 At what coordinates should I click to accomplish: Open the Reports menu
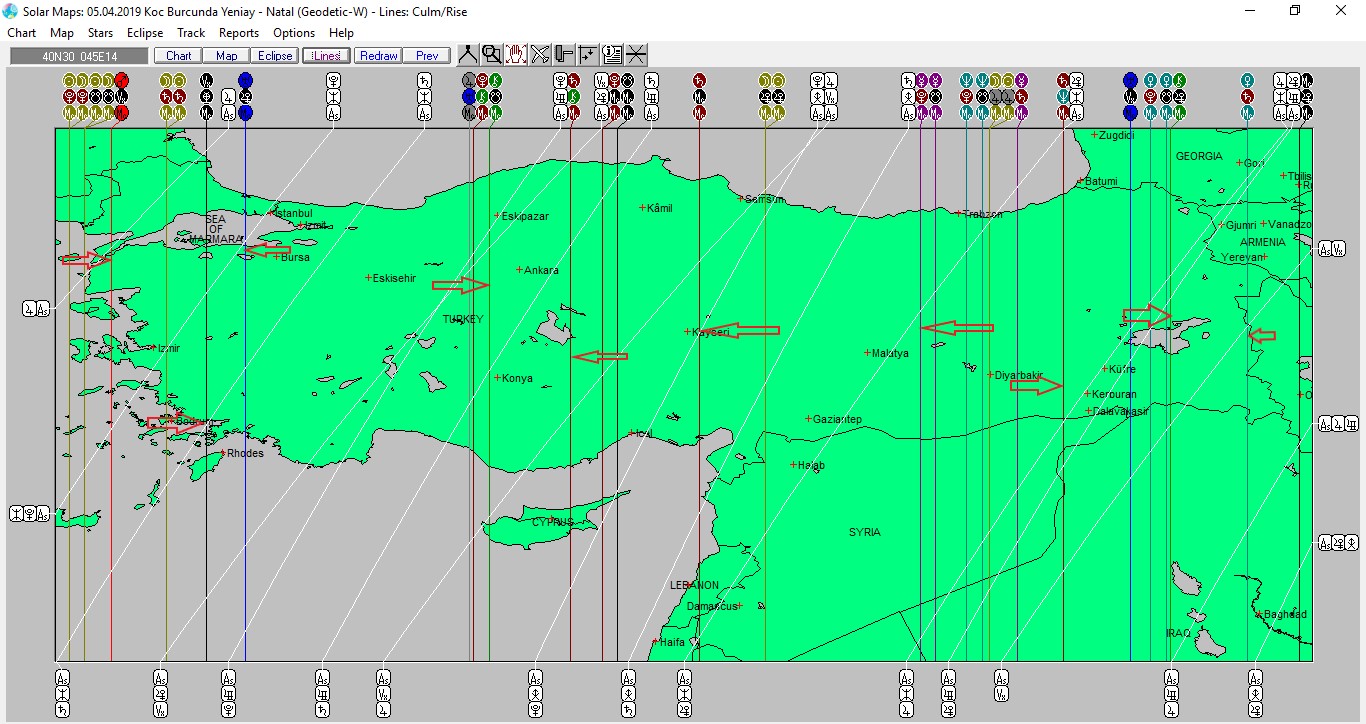pyautogui.click(x=239, y=33)
